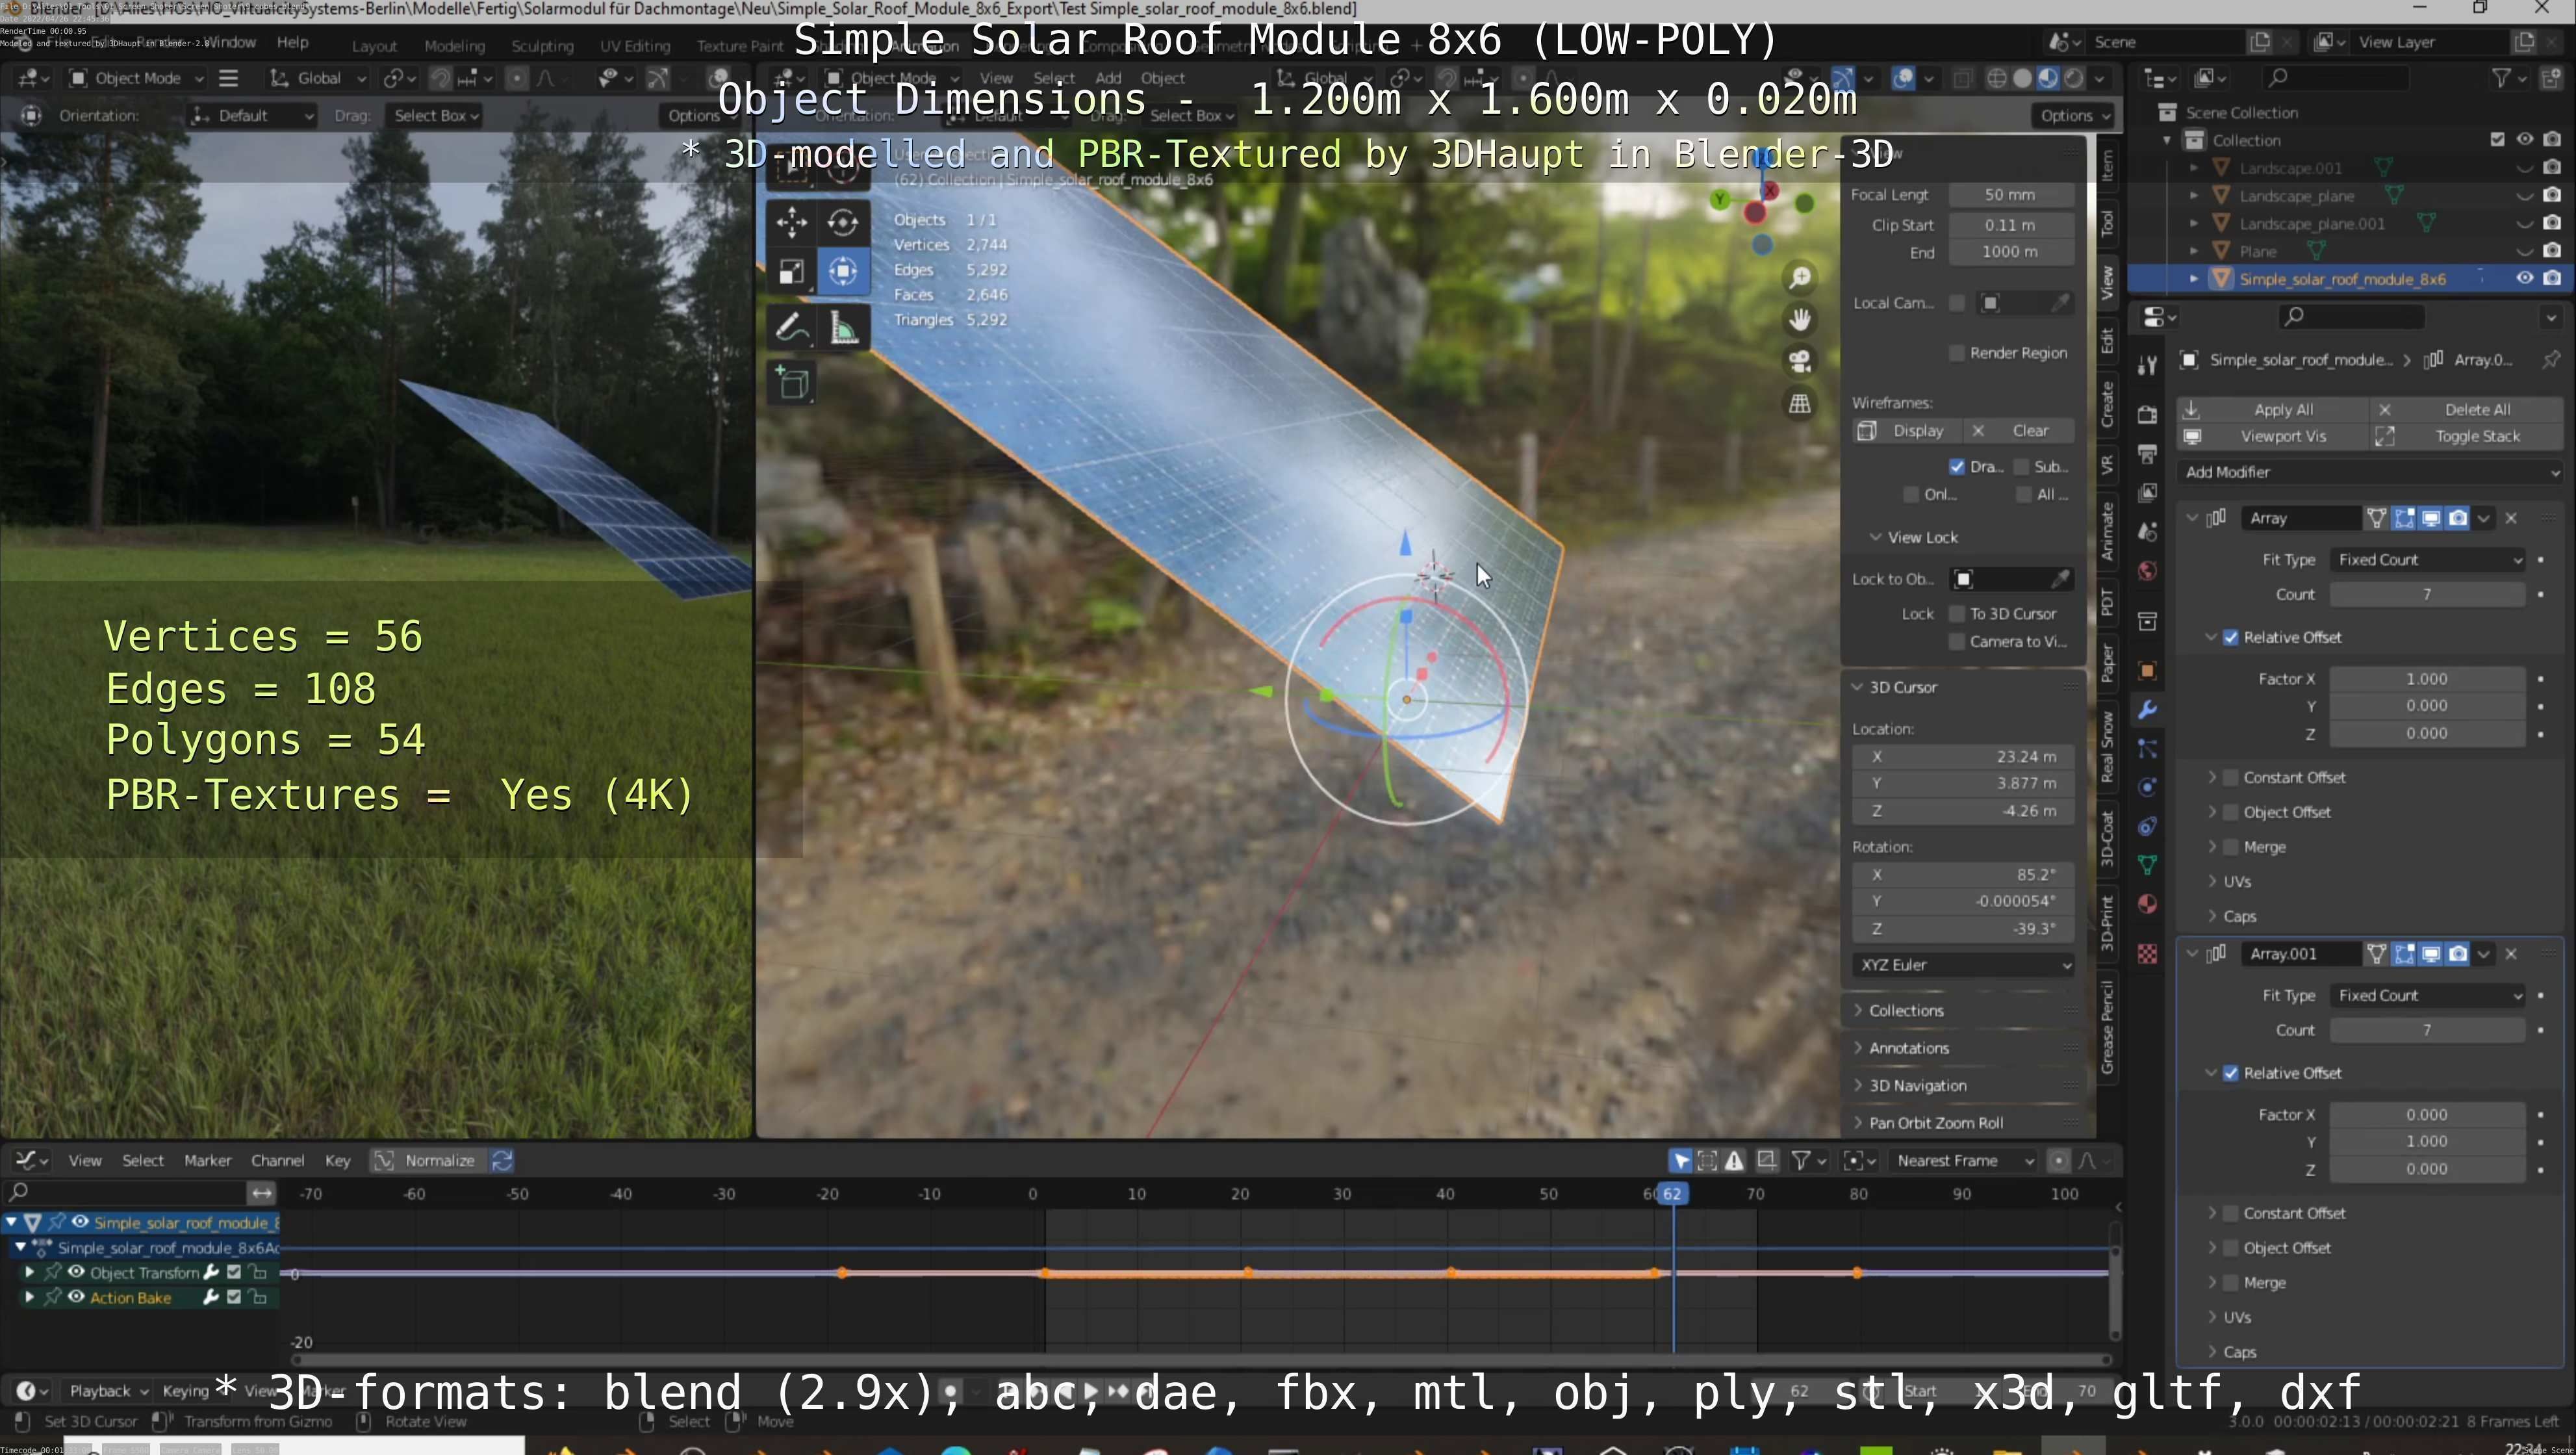
Task: Click the frame 62 playhead marker
Action: (1672, 1194)
